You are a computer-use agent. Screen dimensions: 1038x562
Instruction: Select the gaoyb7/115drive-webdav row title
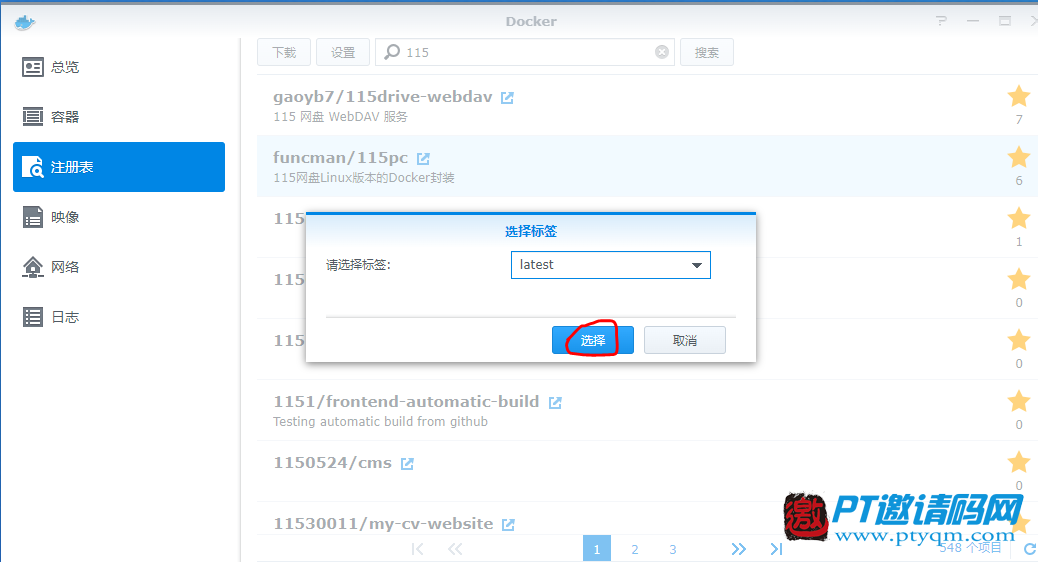(x=383, y=97)
